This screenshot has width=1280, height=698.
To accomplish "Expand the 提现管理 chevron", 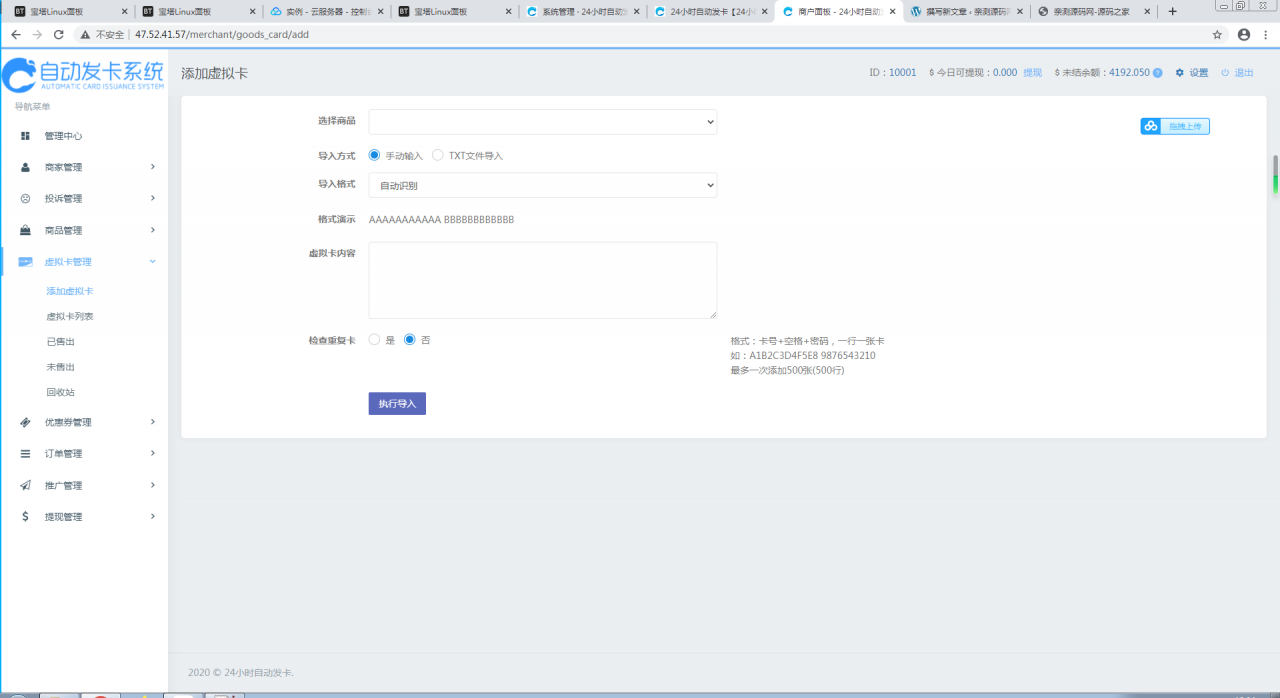I will coord(152,516).
